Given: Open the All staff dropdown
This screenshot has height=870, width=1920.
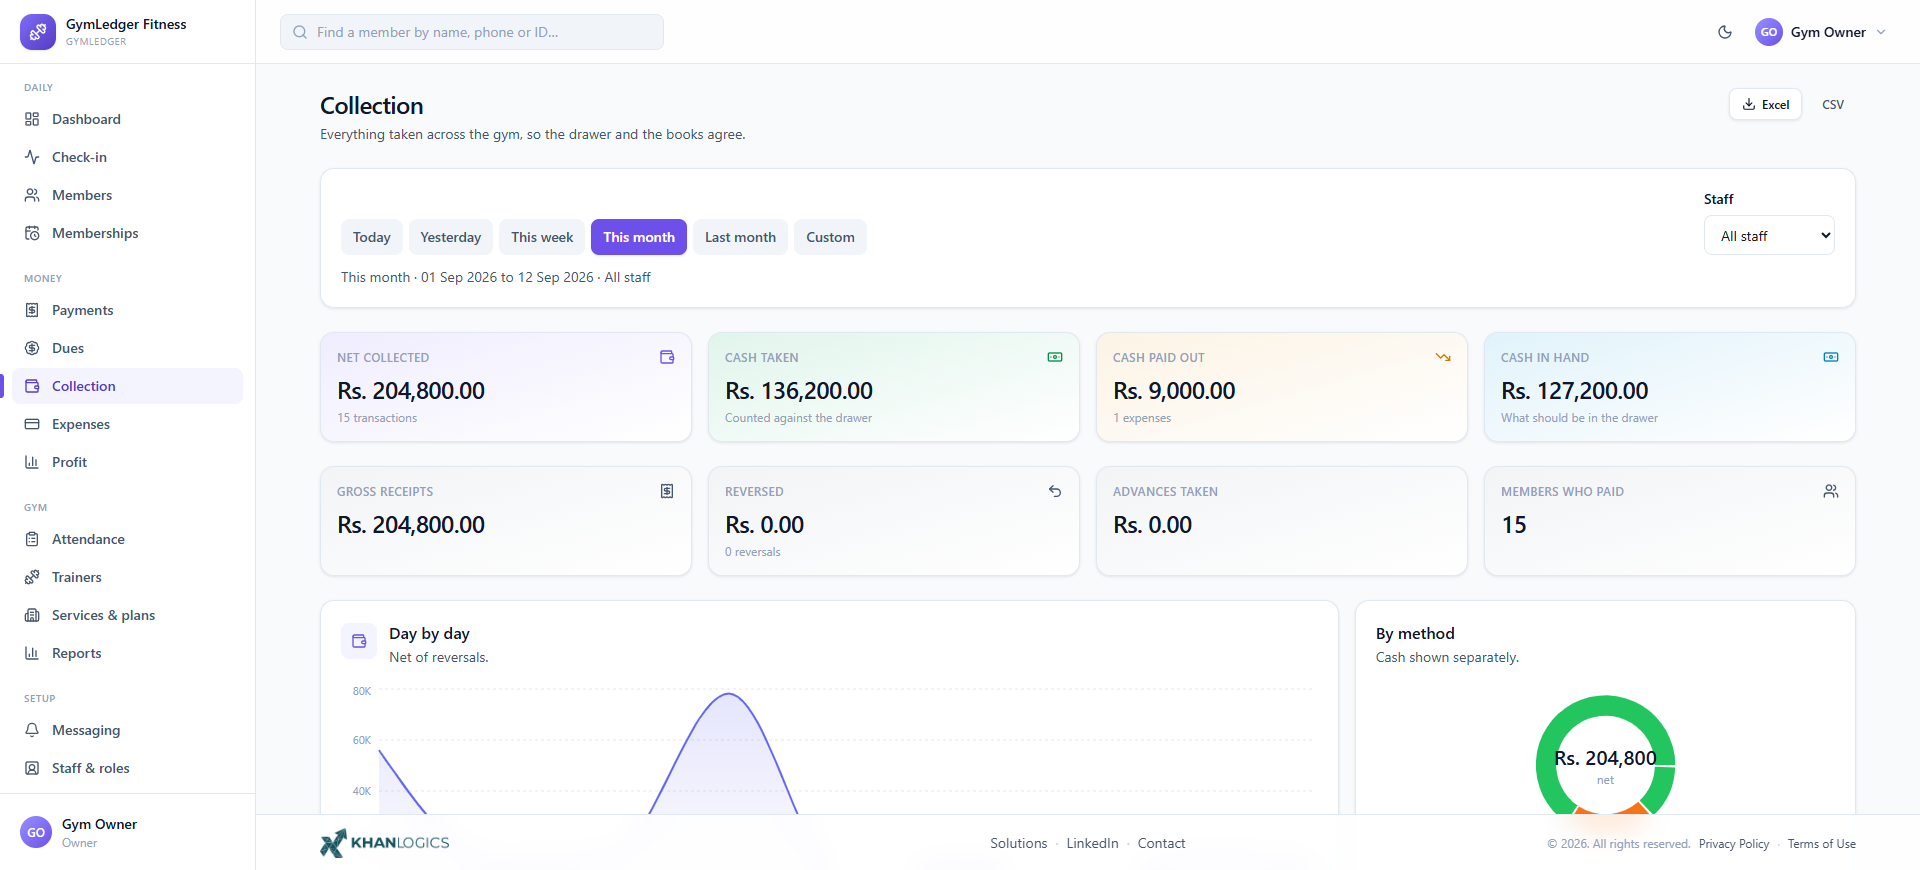Looking at the screenshot, I should coord(1769,236).
